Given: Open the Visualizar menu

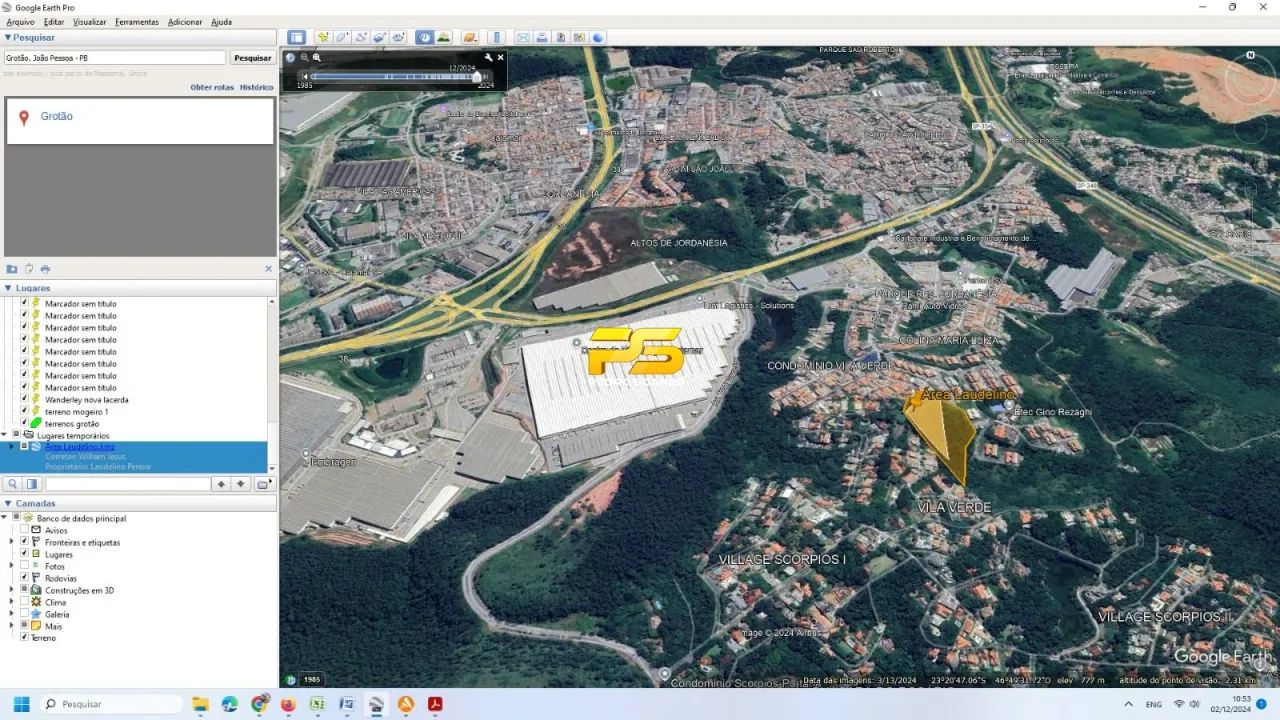Looking at the screenshot, I should pos(90,22).
